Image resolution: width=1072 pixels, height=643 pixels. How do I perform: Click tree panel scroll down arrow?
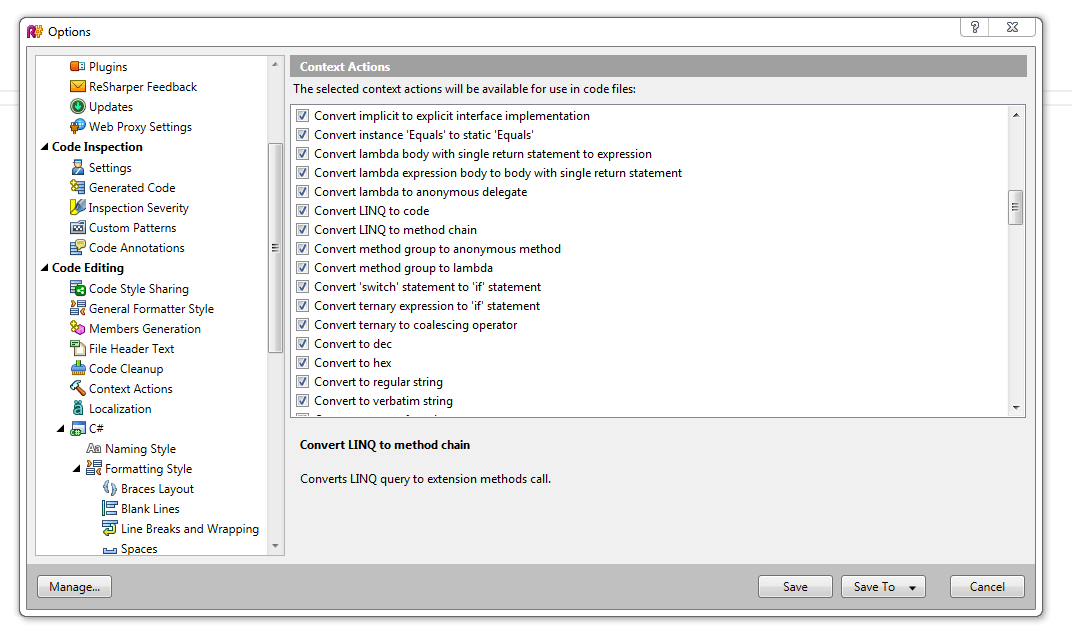275,546
